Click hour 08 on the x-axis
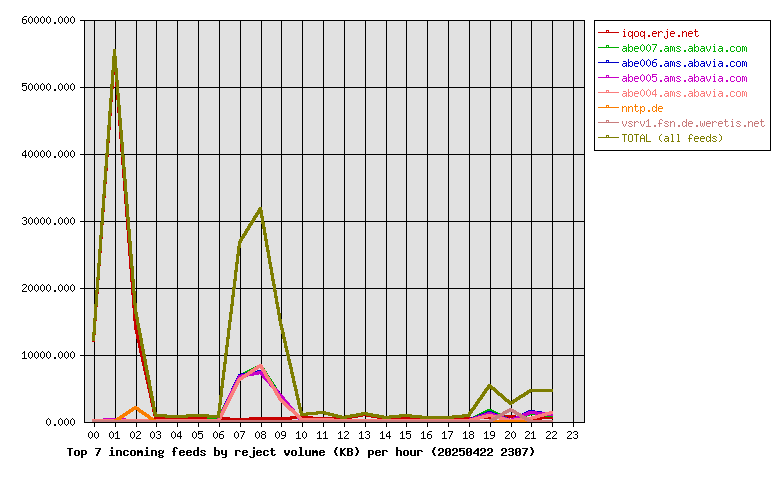The height and width of the screenshot is (480, 780). coord(260,435)
